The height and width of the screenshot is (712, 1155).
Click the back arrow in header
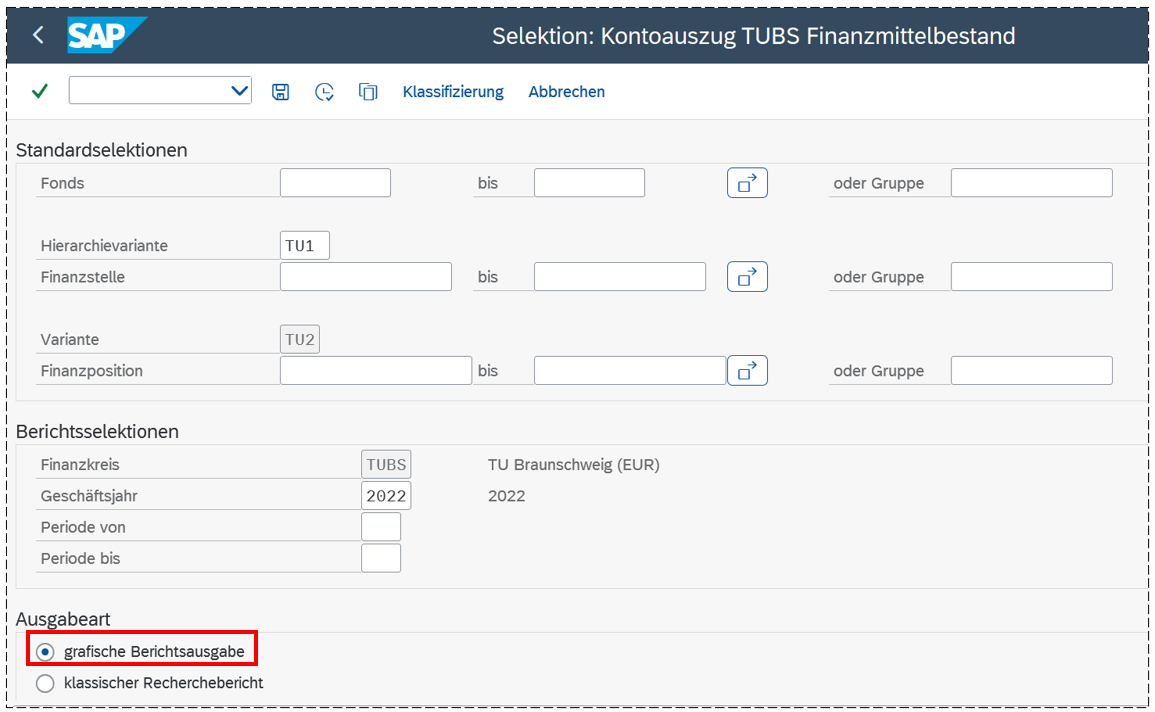tap(38, 36)
